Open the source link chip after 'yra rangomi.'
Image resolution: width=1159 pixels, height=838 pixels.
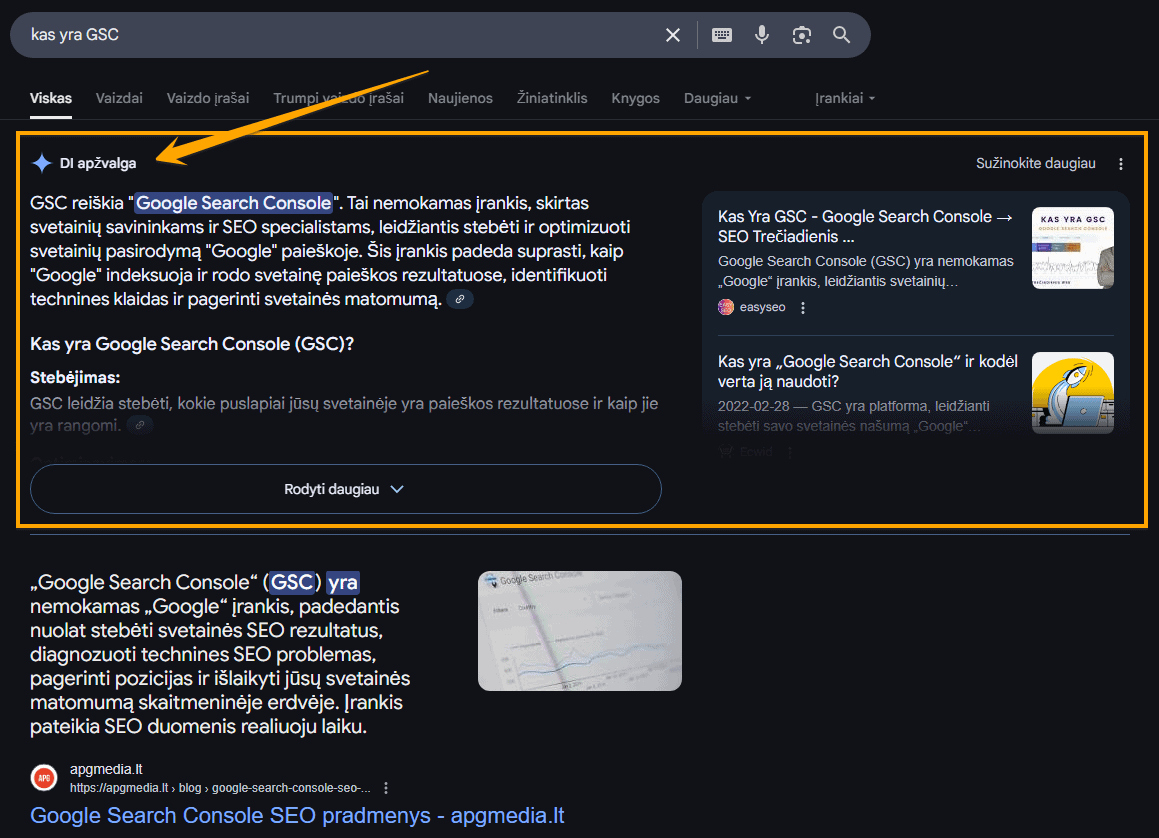(x=140, y=426)
